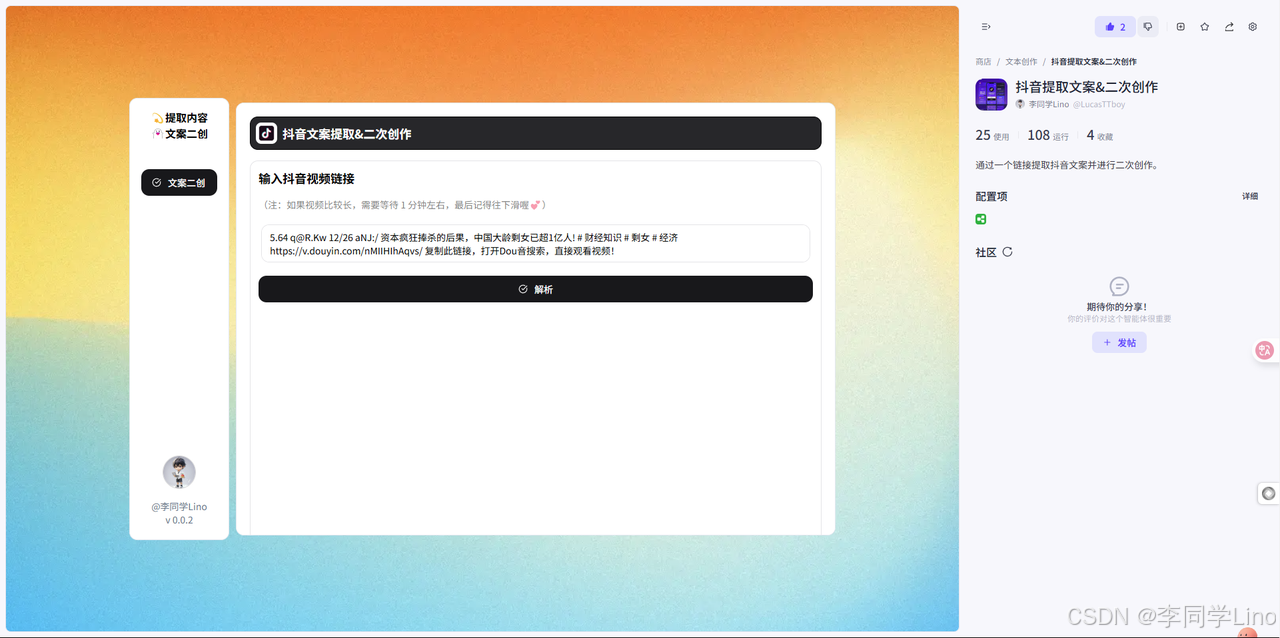Viewport: 1280px width, 638px height.
Task: Click the speech bubble icon above 期待你的分享
Action: click(1119, 287)
